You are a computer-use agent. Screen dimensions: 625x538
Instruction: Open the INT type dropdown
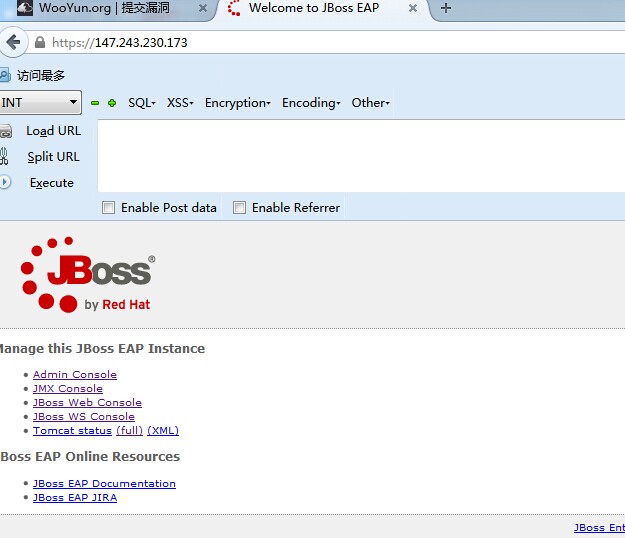coord(40,102)
